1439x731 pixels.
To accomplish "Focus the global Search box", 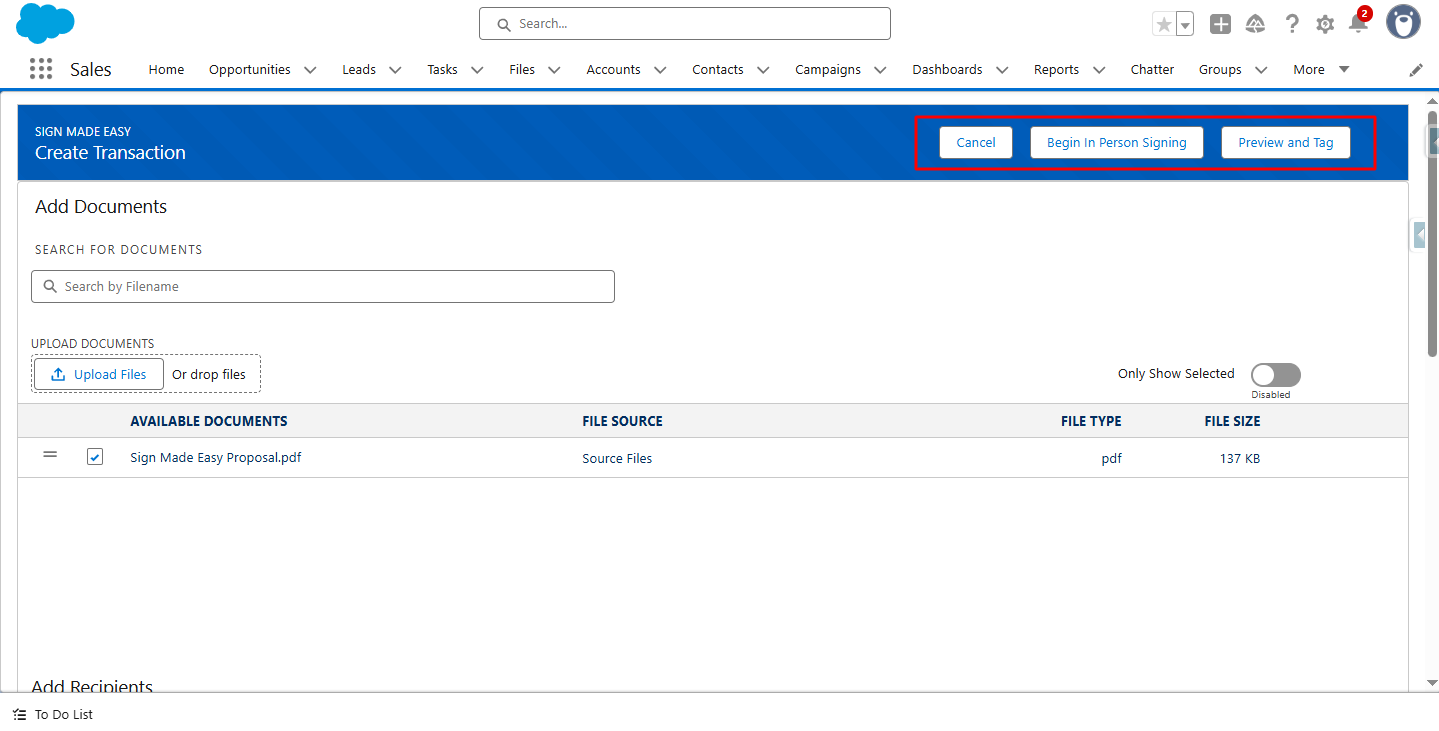I will coord(685,24).
